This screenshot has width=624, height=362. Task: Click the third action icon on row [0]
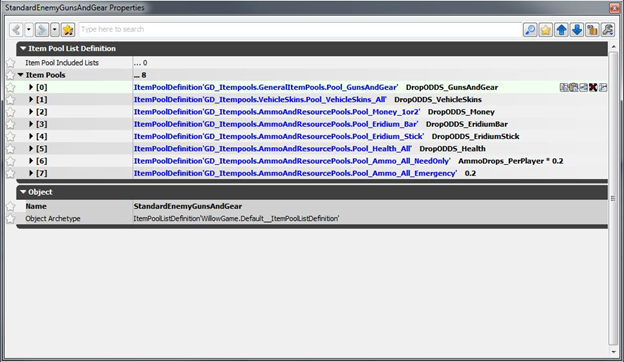583,88
